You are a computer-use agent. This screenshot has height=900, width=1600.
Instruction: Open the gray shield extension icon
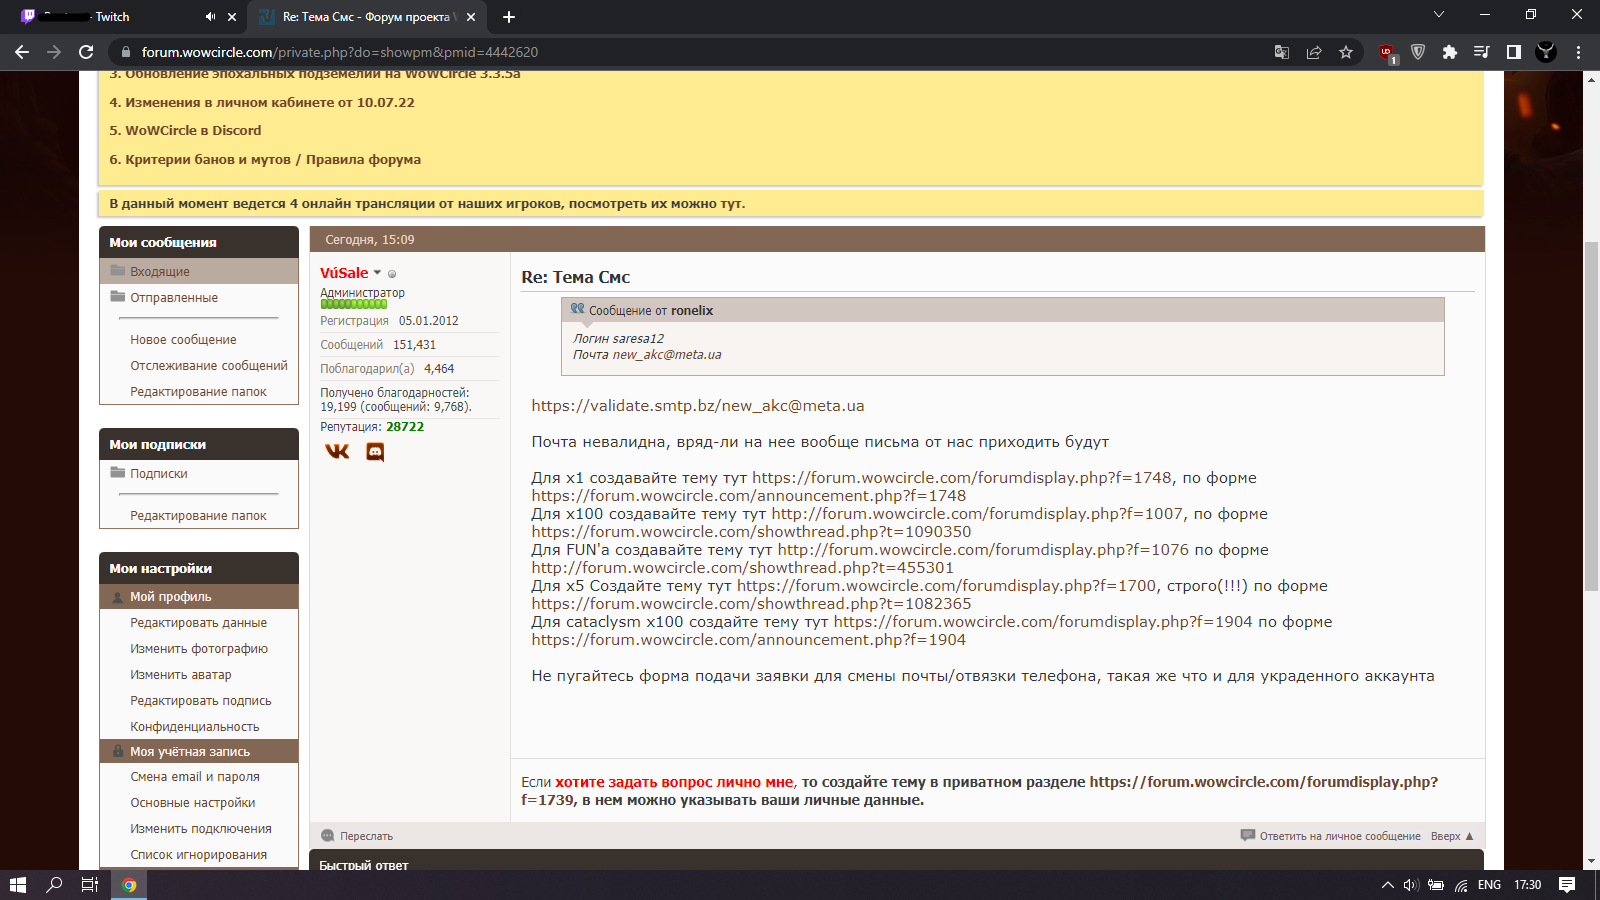pos(1418,52)
